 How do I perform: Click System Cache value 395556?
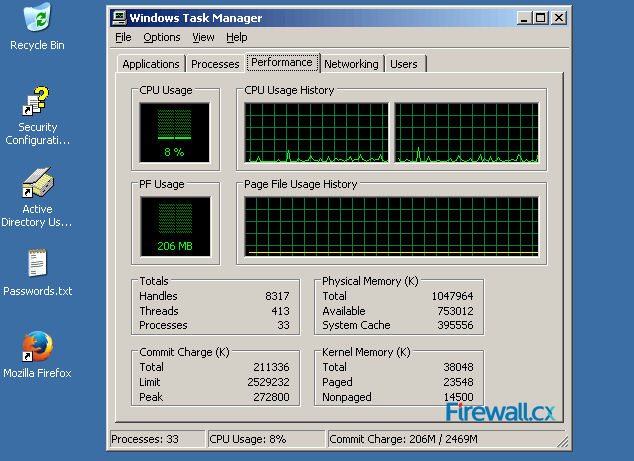[x=455, y=325]
